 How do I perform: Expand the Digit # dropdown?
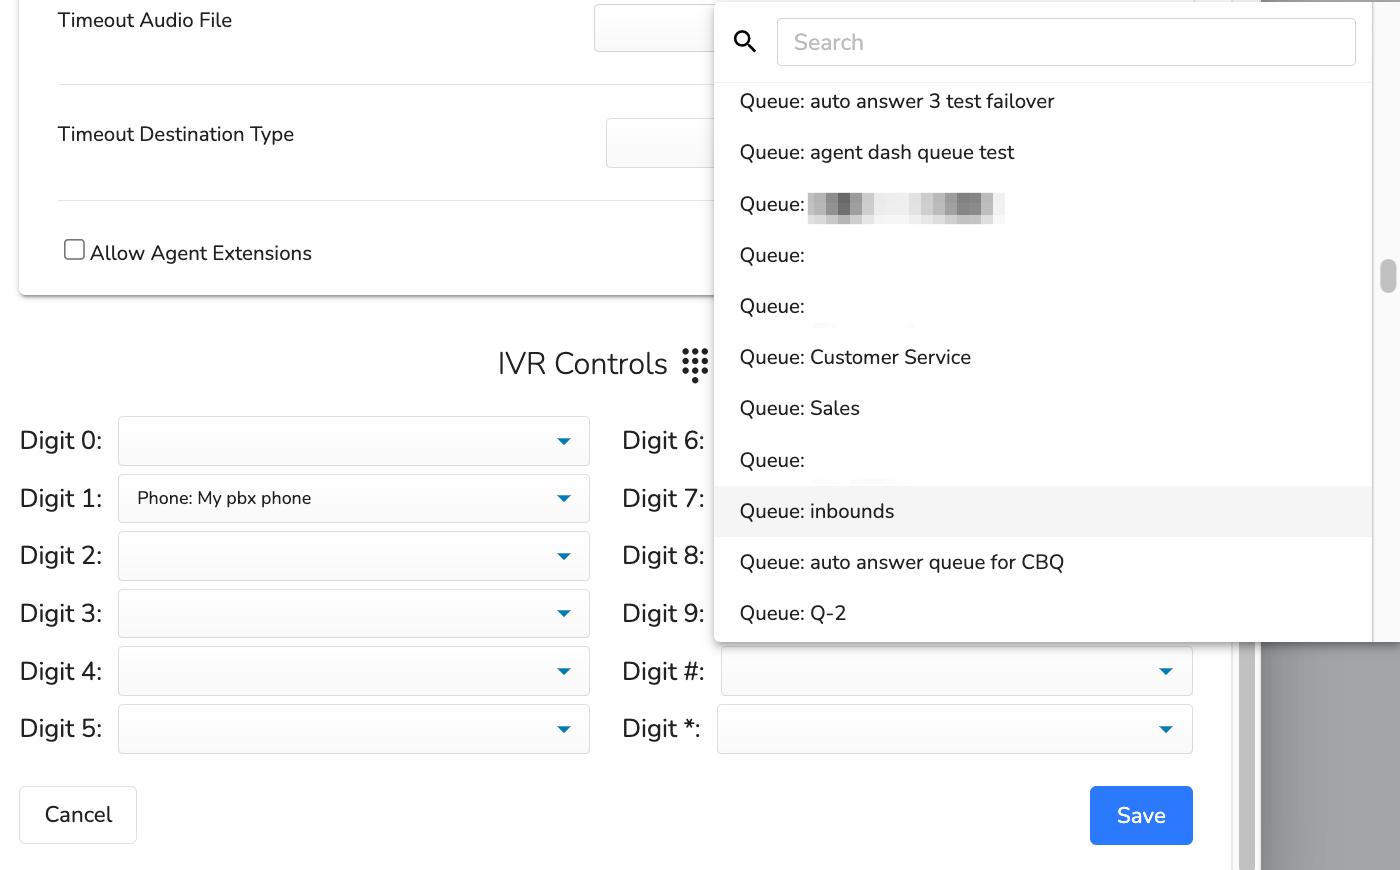click(x=957, y=671)
